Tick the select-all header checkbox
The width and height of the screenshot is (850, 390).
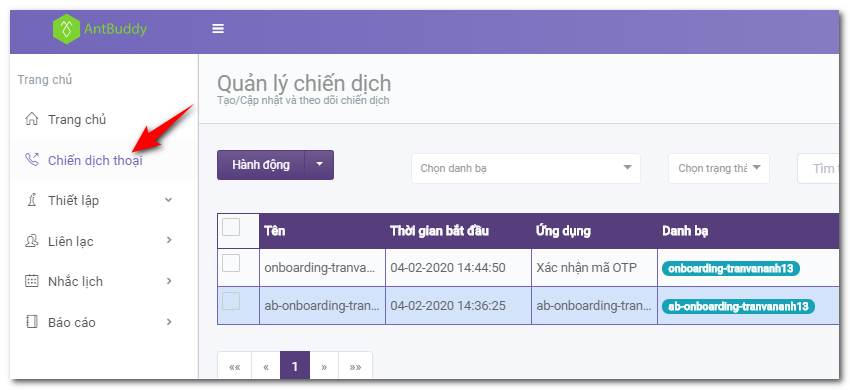point(231,227)
